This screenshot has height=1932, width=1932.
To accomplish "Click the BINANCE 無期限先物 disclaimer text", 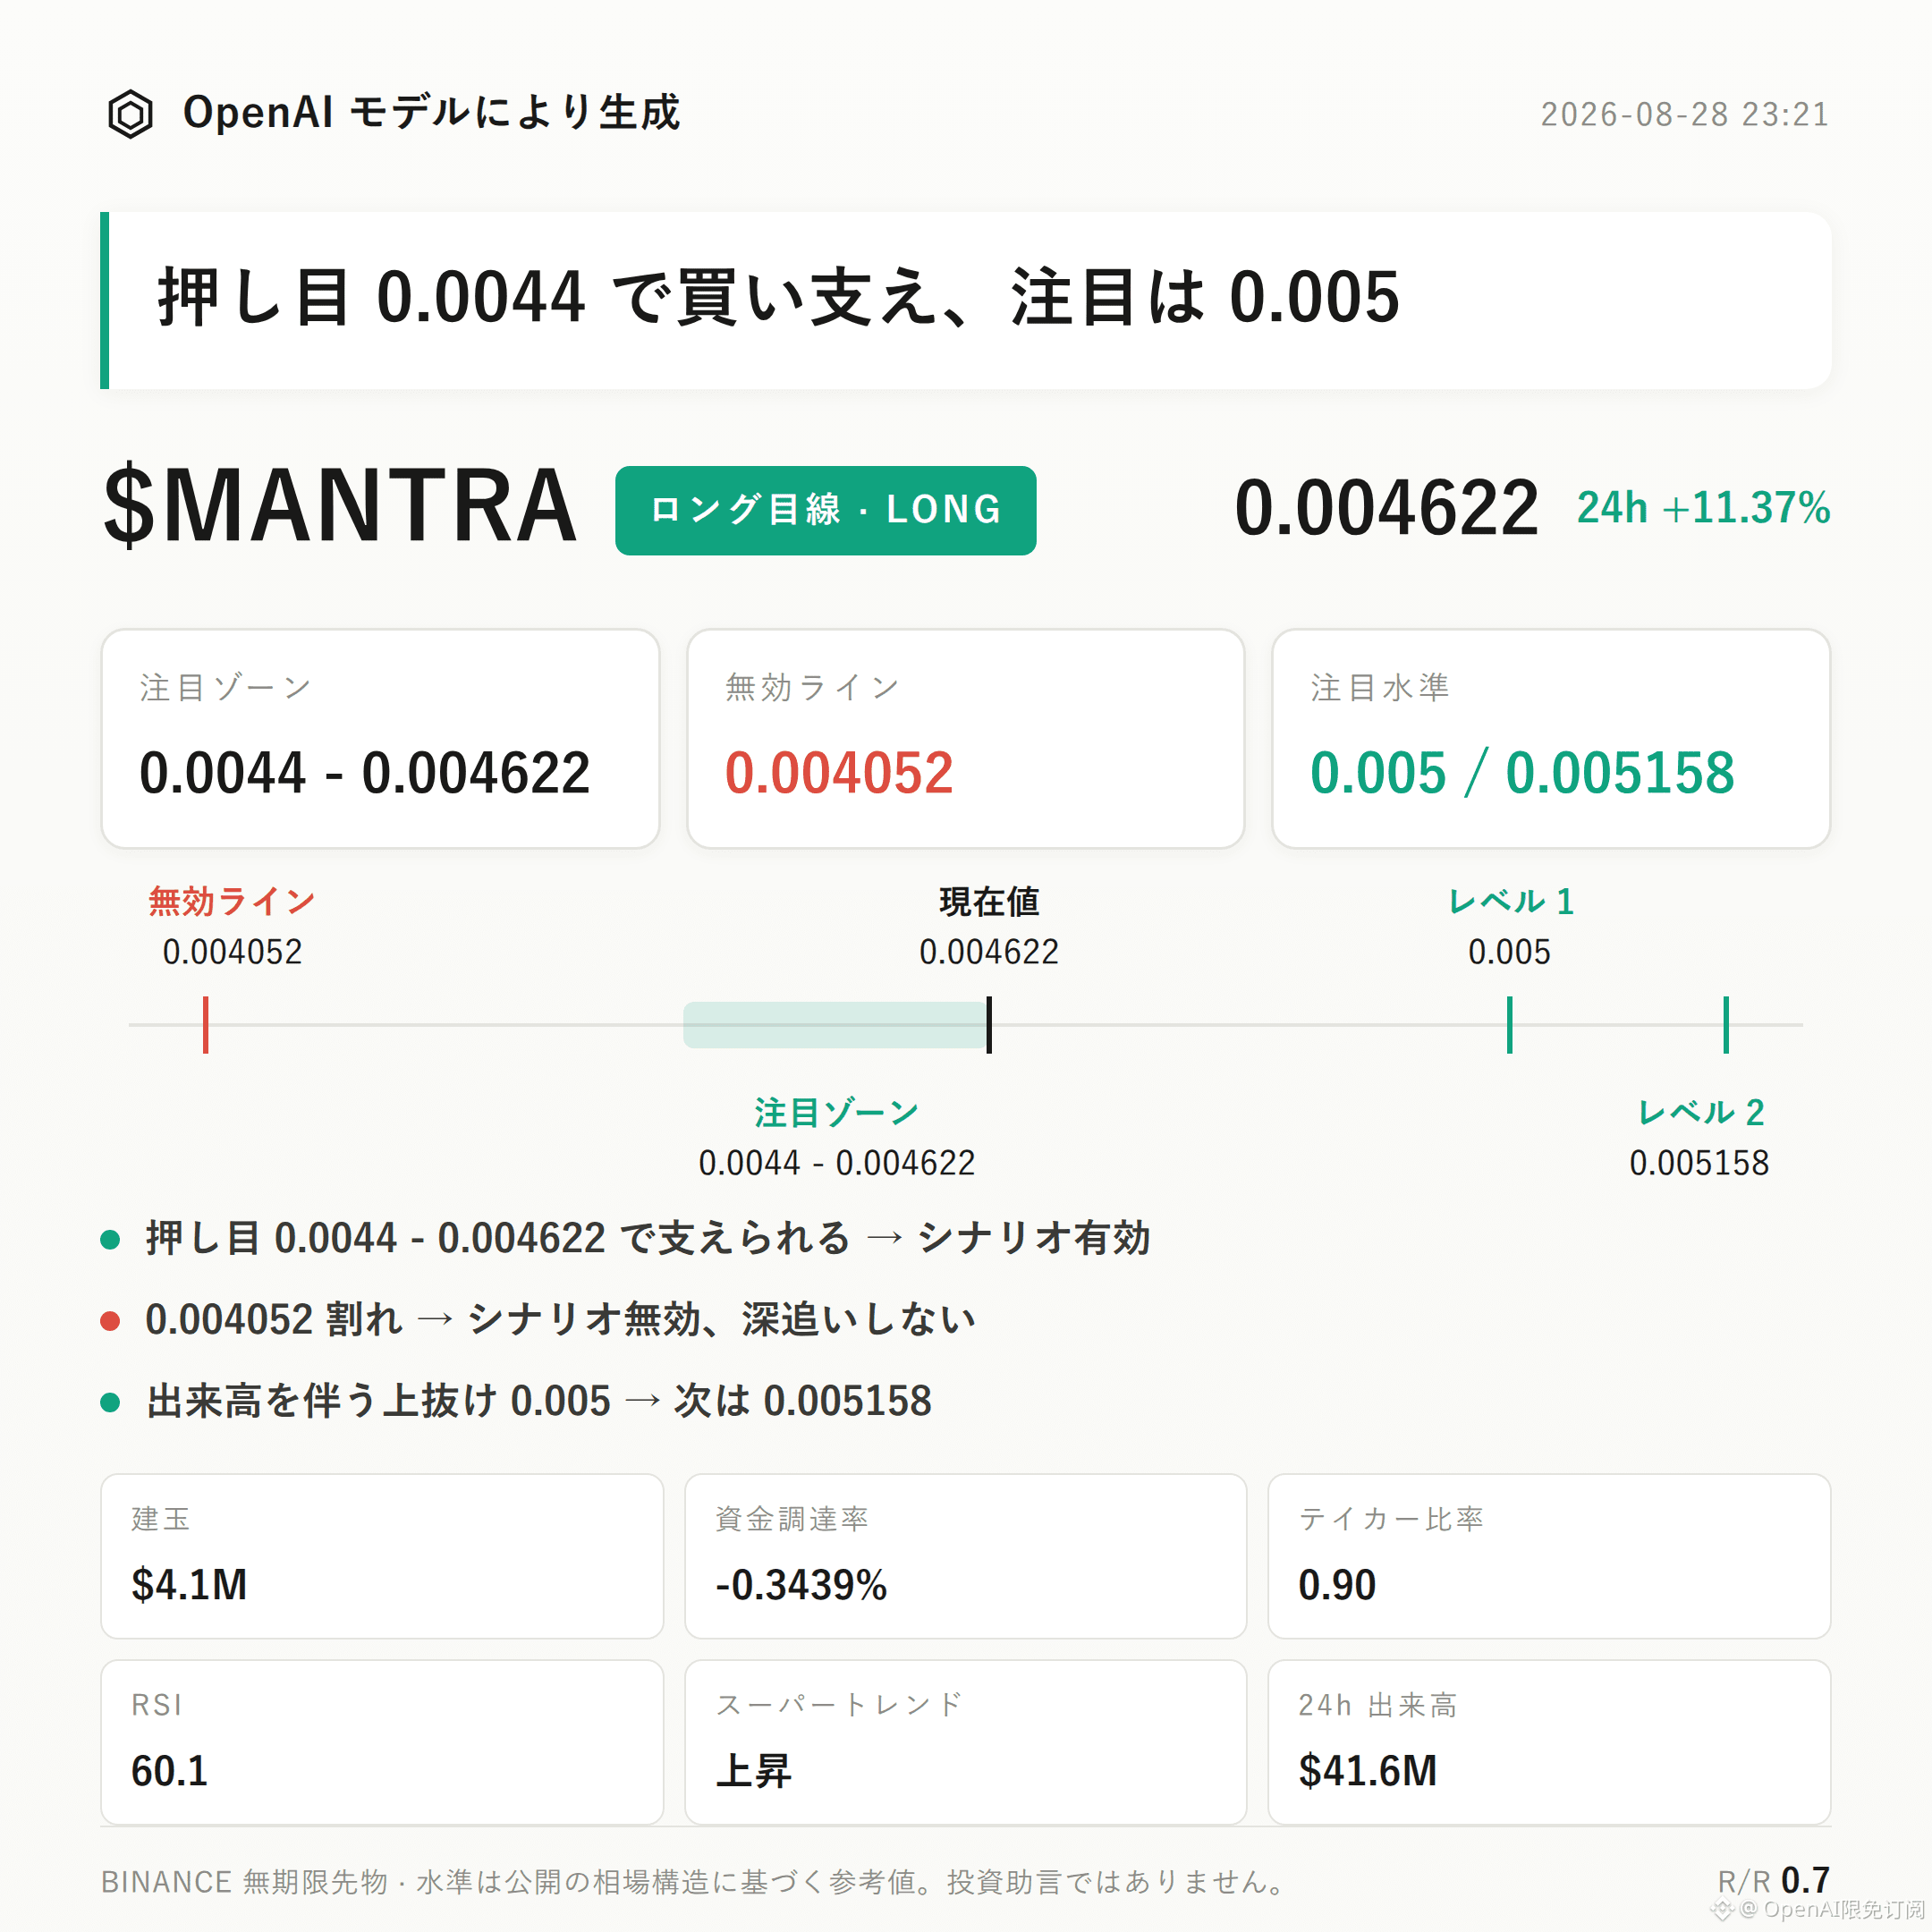I will tap(694, 1882).
